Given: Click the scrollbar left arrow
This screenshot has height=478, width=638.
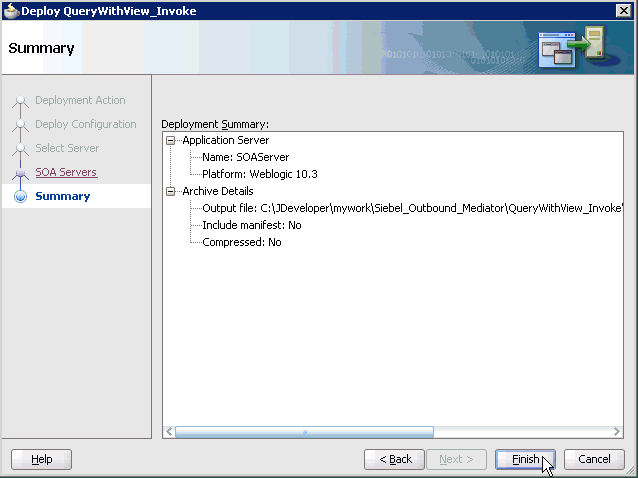Looking at the screenshot, I should pyautogui.click(x=169, y=432).
